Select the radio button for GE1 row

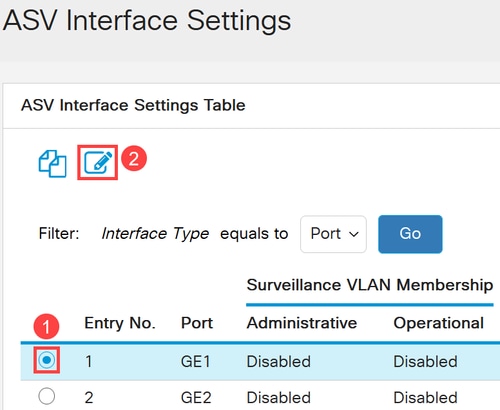tap(47, 360)
